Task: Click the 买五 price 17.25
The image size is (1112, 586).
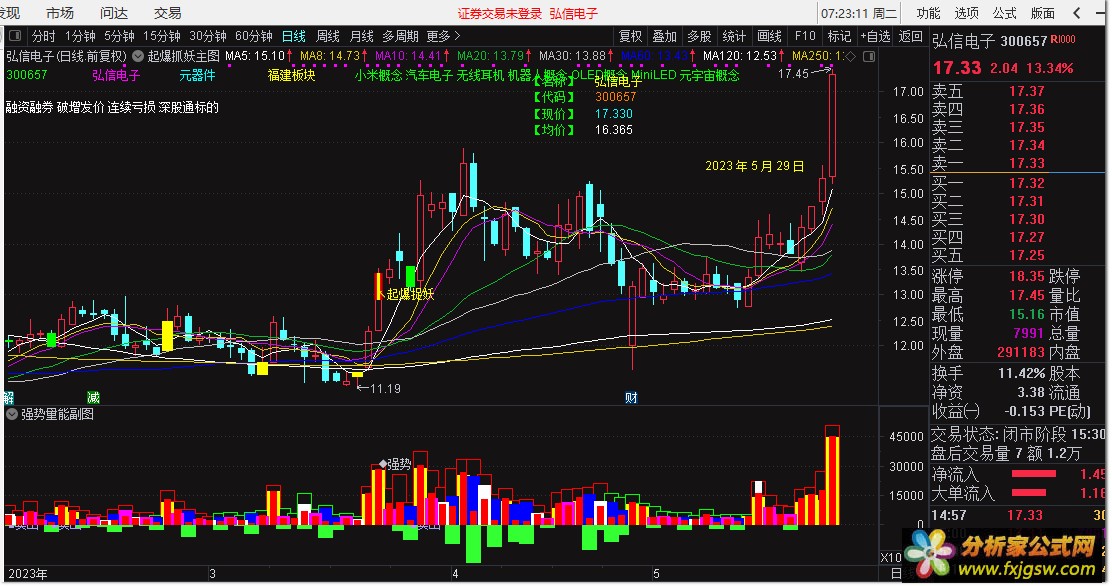Action: (x=1027, y=255)
